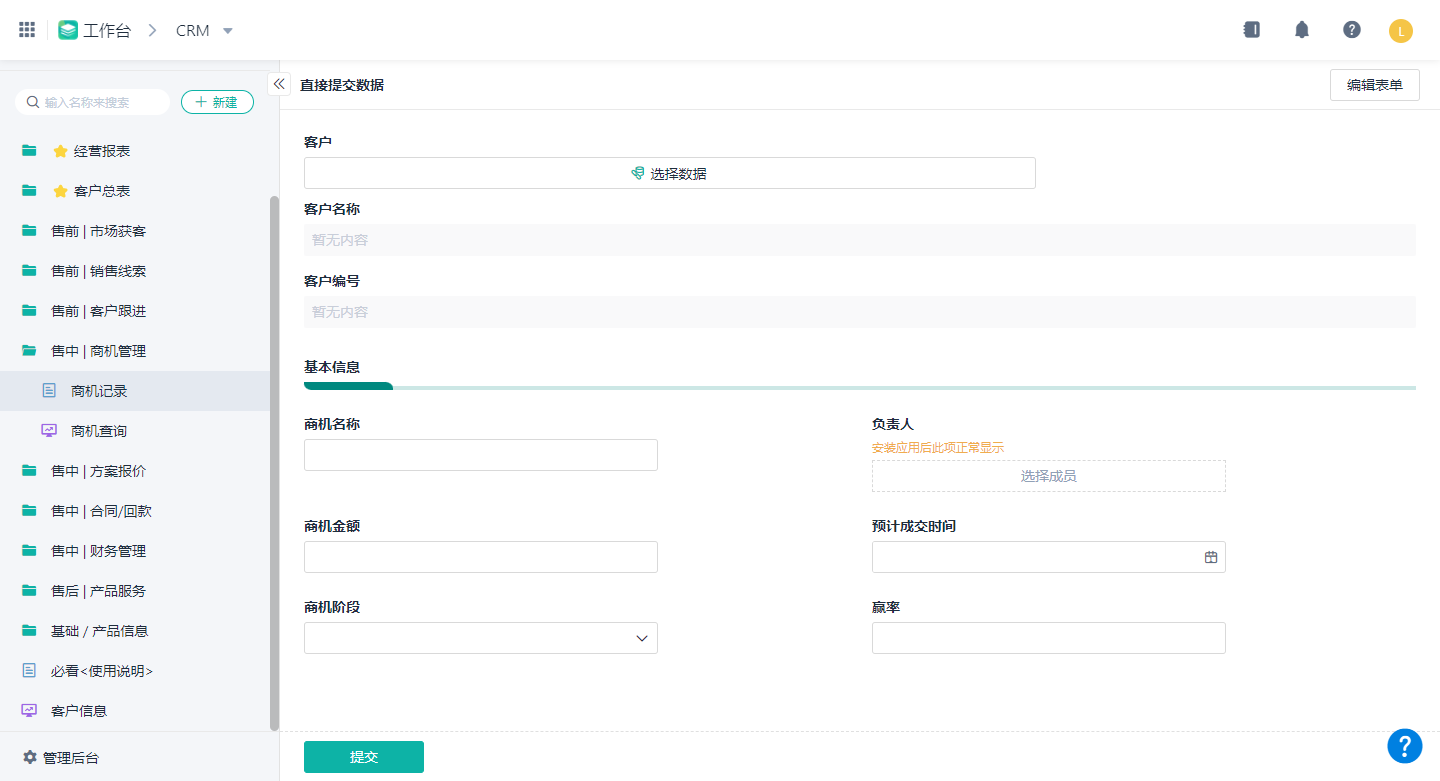Click the gear icon of 管理后台
The image size is (1440, 781).
(x=30, y=757)
